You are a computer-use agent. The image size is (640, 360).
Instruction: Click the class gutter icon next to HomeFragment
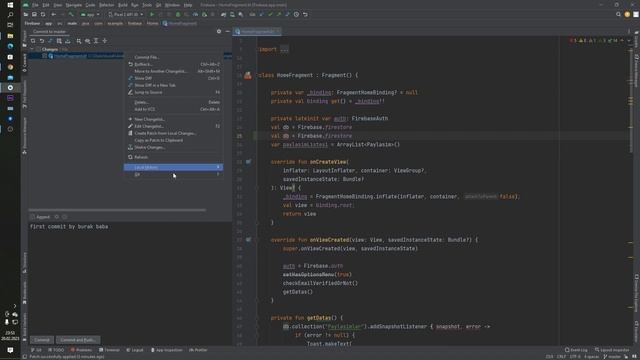point(248,75)
